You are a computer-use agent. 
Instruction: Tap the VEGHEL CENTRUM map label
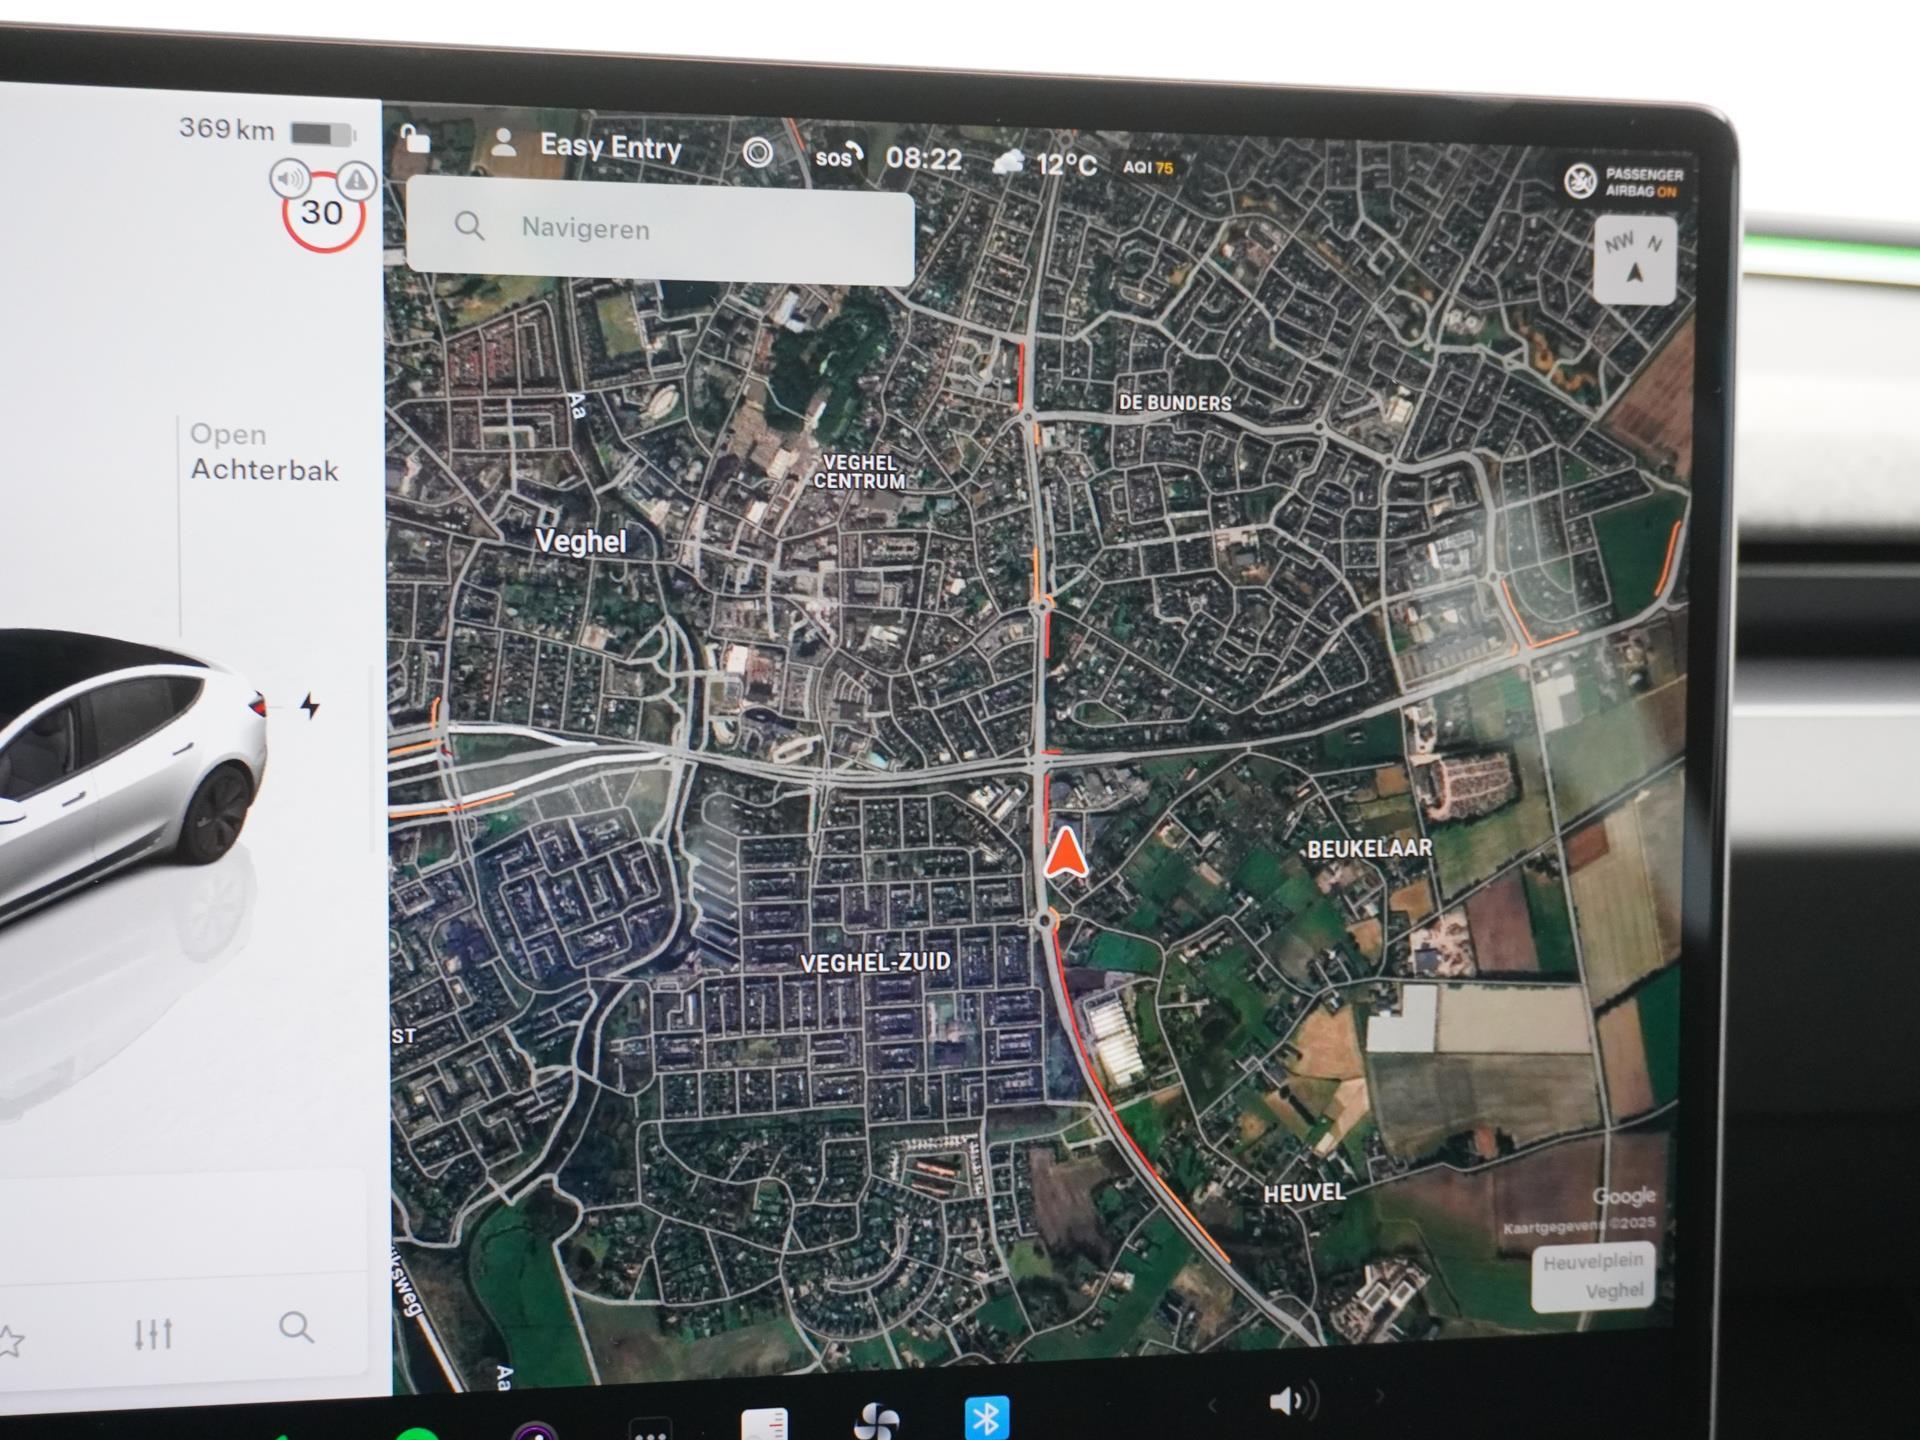point(859,472)
